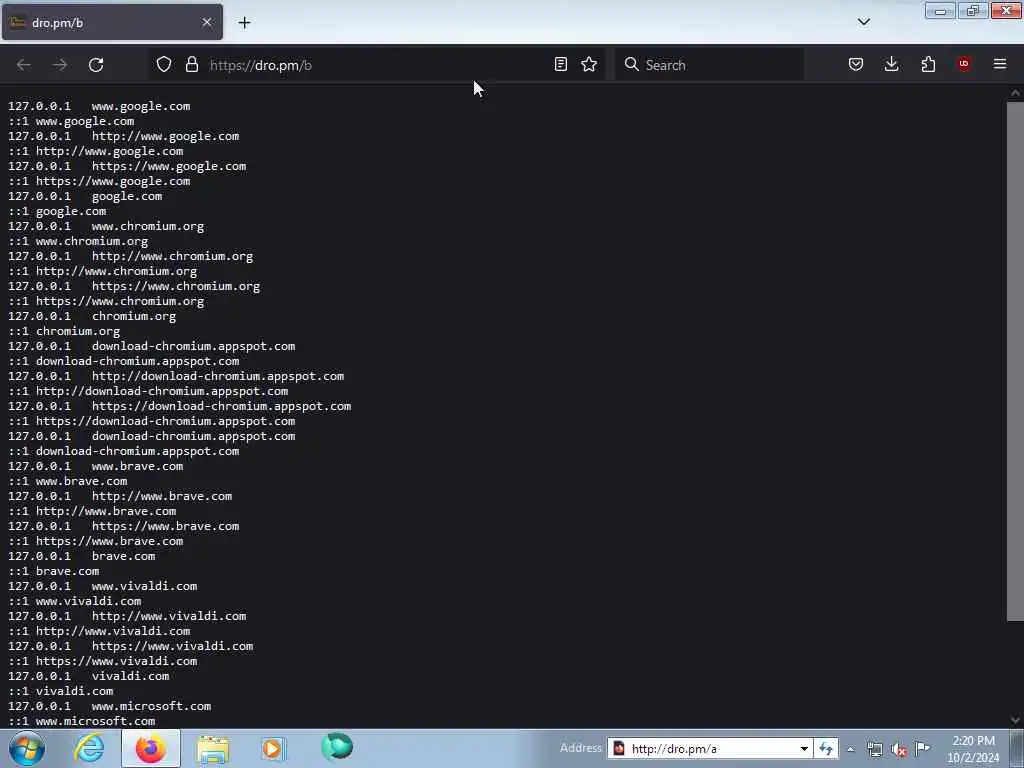This screenshot has height=768, width=1024.
Task: Click the line '::1 google.com'
Action: click(57, 211)
